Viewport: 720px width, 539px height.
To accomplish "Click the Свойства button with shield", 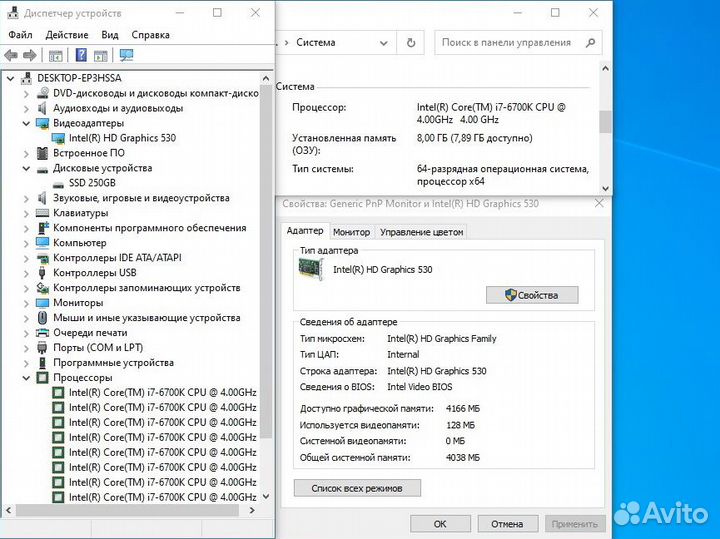I will click(532, 295).
